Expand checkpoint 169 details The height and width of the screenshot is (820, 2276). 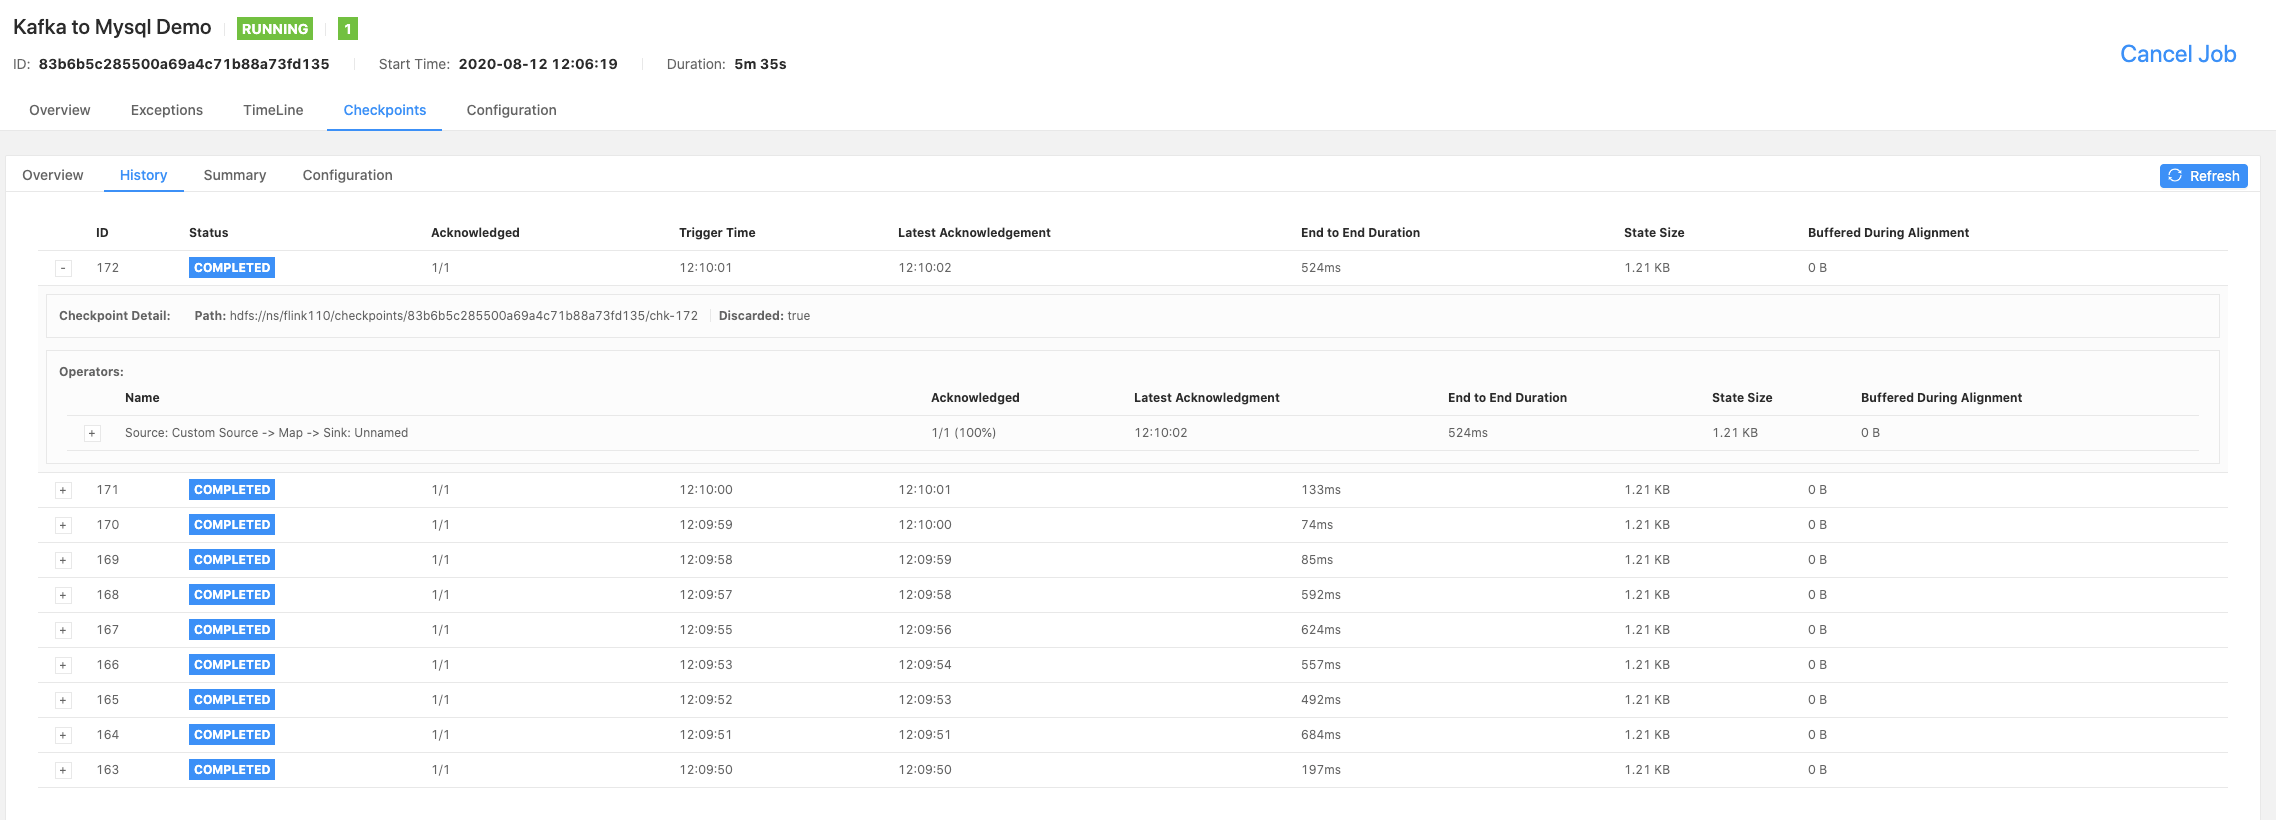click(x=63, y=560)
